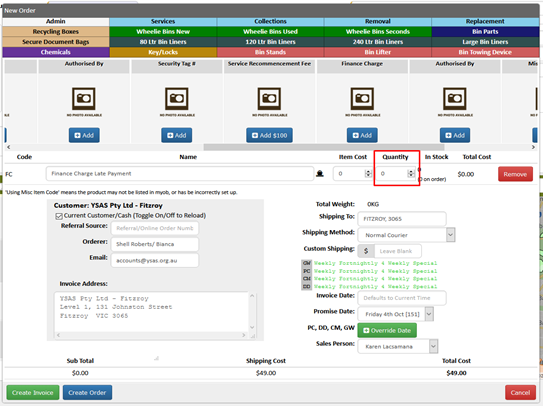Select the Bin Parts category tab
Screen dimensions: 543x406
pos(485,32)
